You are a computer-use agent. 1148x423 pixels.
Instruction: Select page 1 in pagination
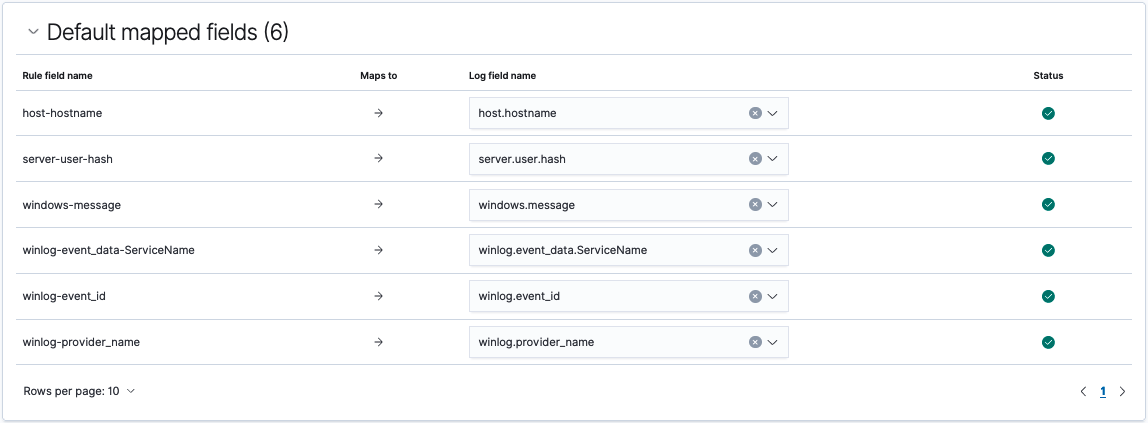click(x=1103, y=392)
